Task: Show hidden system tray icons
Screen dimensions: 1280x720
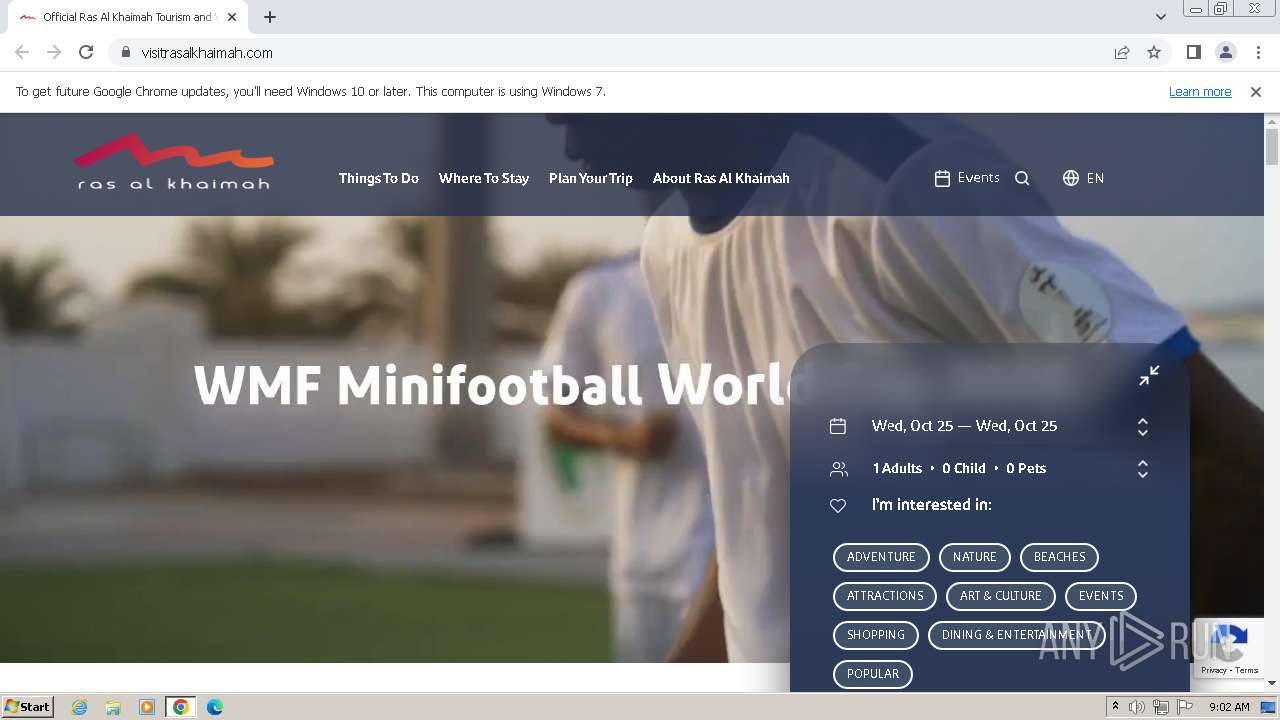Action: click(1115, 707)
